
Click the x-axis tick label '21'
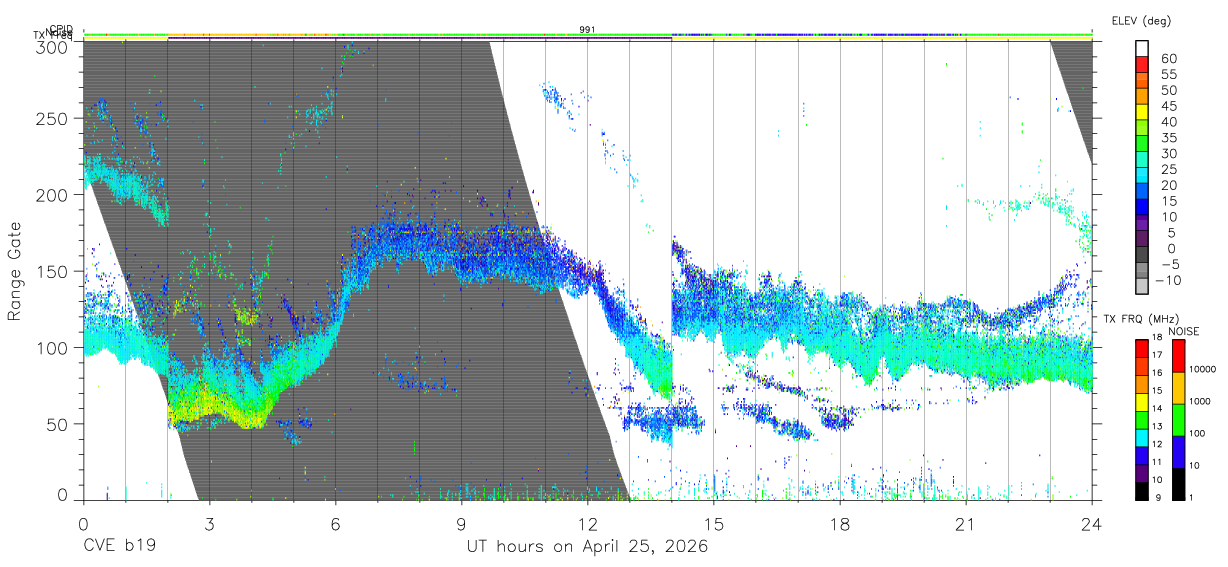pos(966,524)
